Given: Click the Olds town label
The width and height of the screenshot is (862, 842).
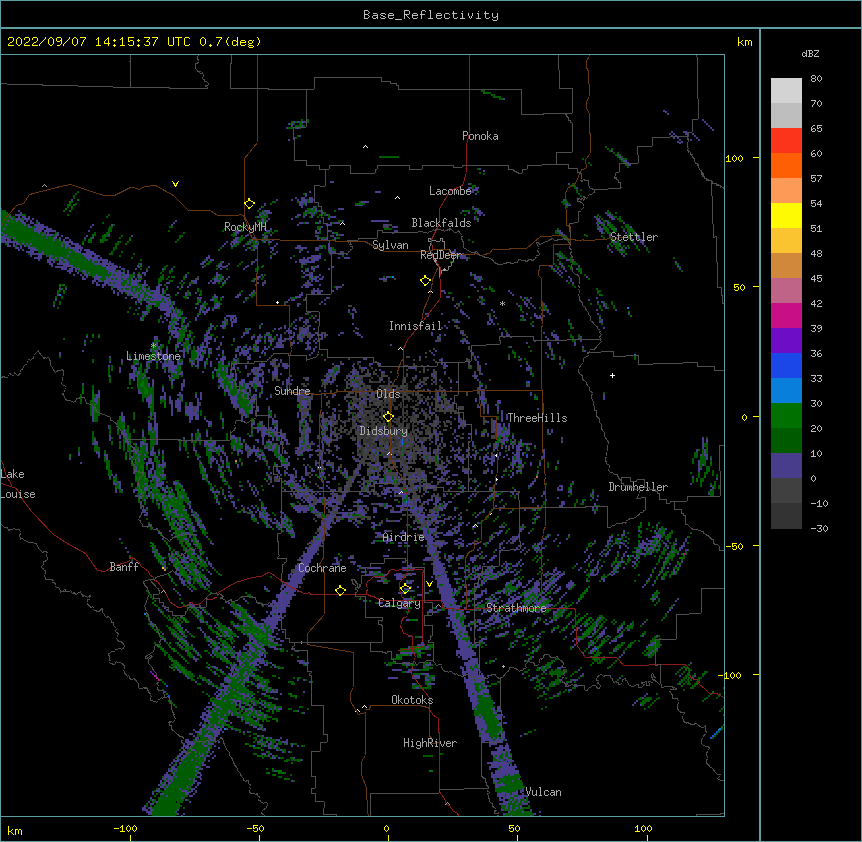Looking at the screenshot, I should click(388, 394).
